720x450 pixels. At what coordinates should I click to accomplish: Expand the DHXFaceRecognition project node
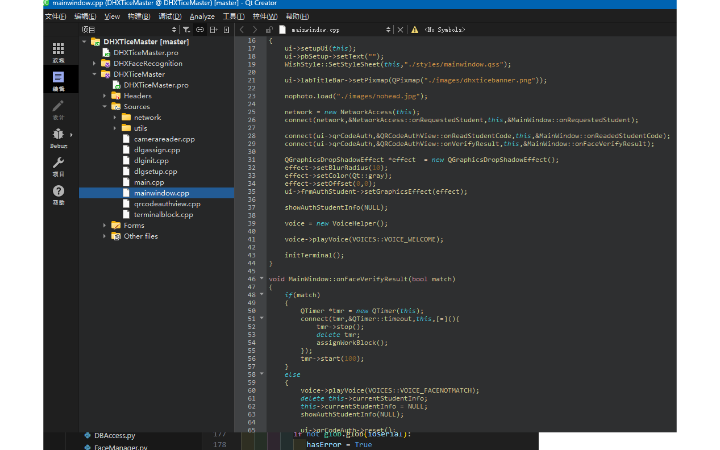[x=95, y=63]
